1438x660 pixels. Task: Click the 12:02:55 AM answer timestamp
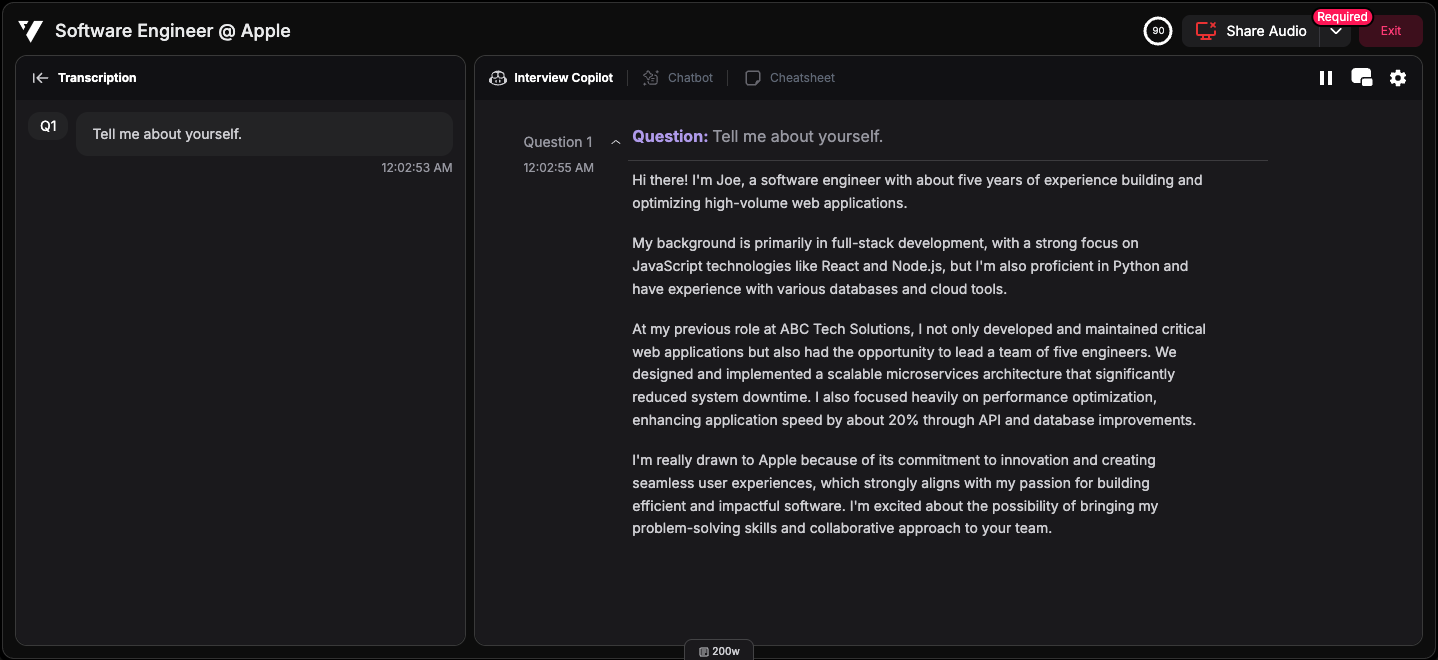[x=558, y=168]
